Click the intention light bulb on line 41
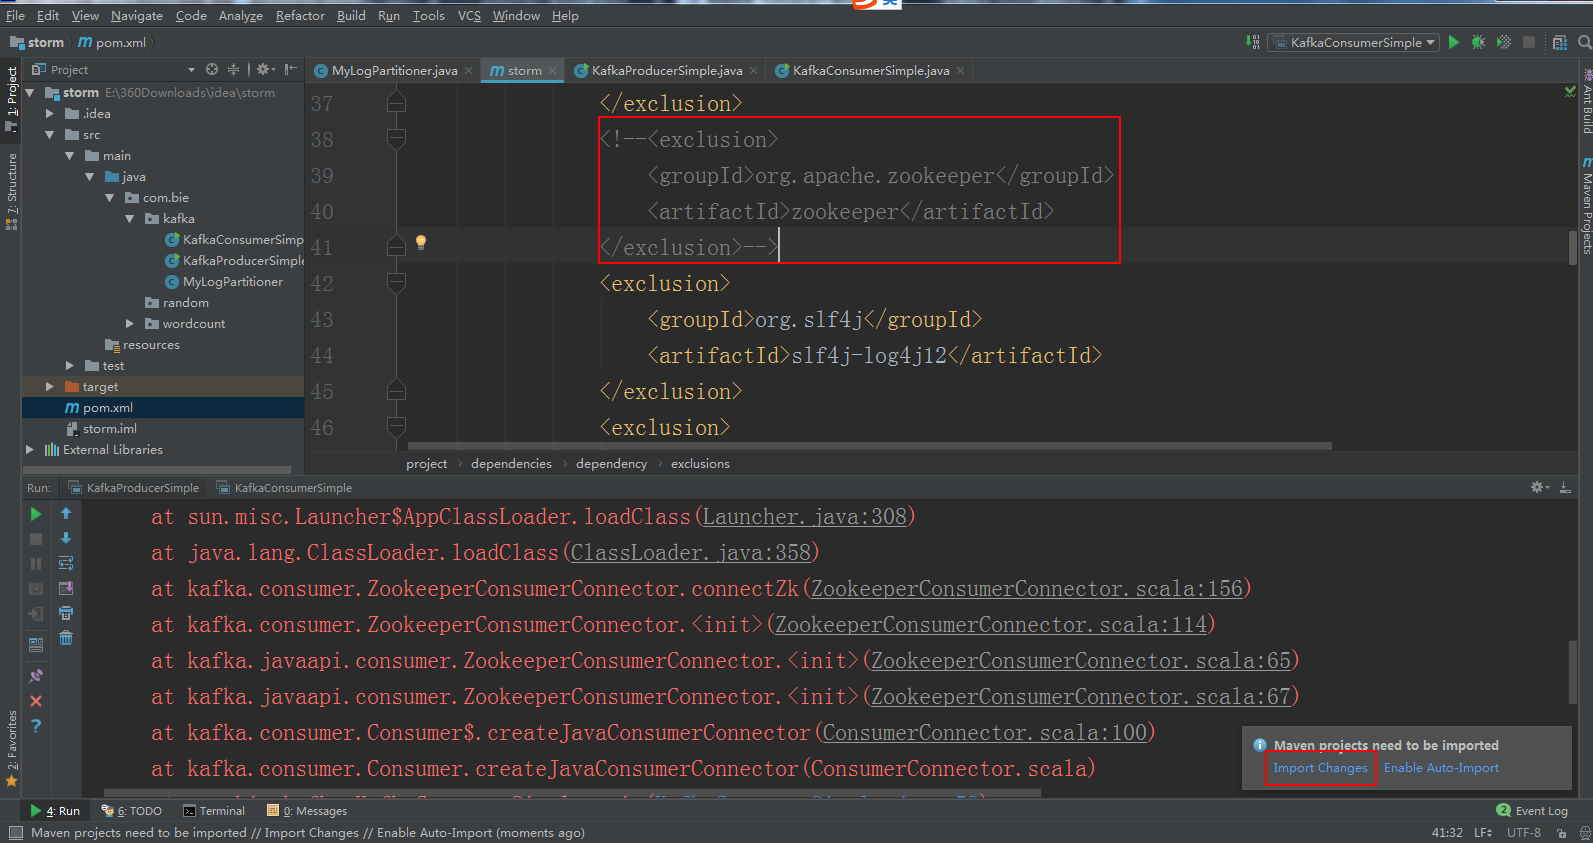1593x843 pixels. [x=421, y=242]
